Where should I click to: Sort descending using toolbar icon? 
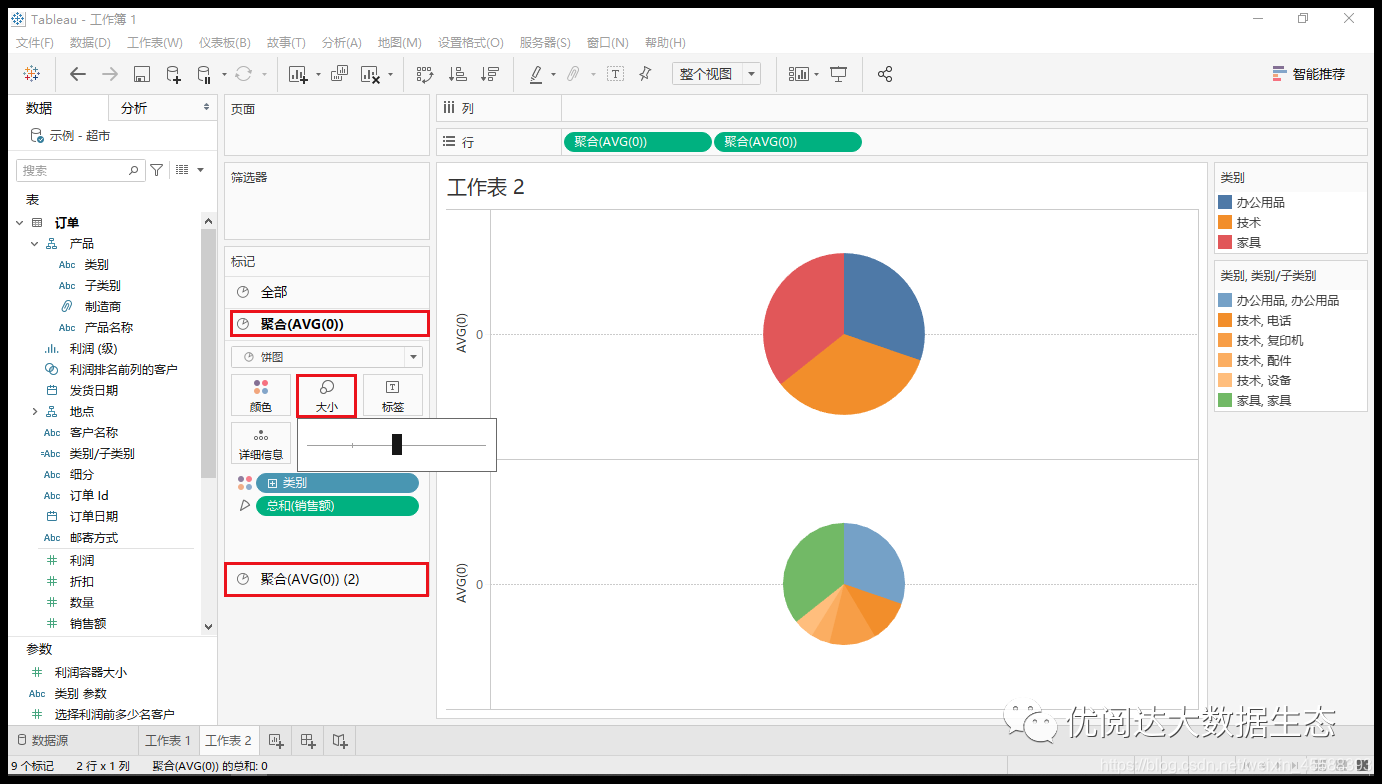(489, 74)
